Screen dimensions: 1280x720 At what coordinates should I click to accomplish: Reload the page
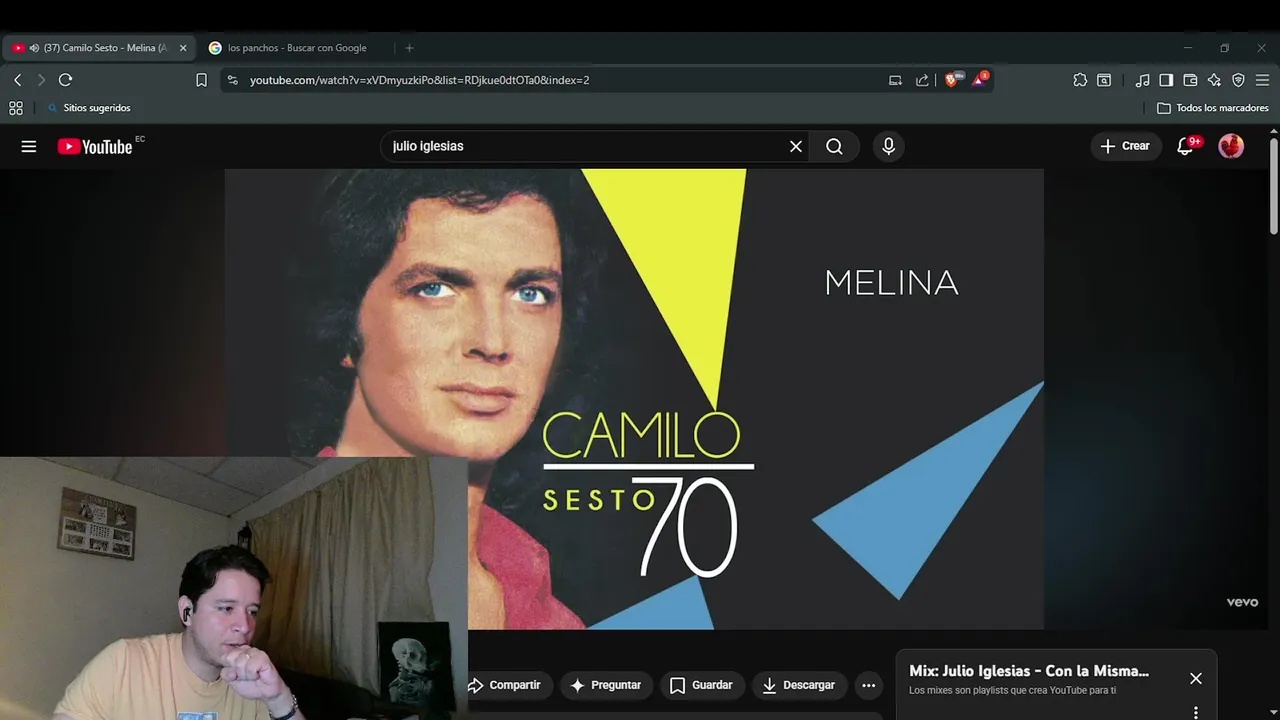click(66, 80)
